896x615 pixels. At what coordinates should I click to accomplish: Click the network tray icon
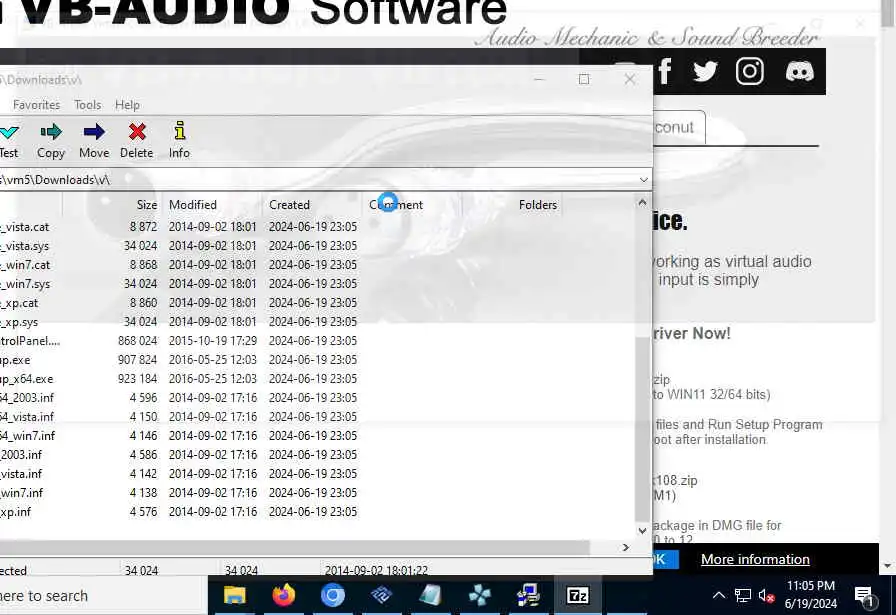coord(742,596)
